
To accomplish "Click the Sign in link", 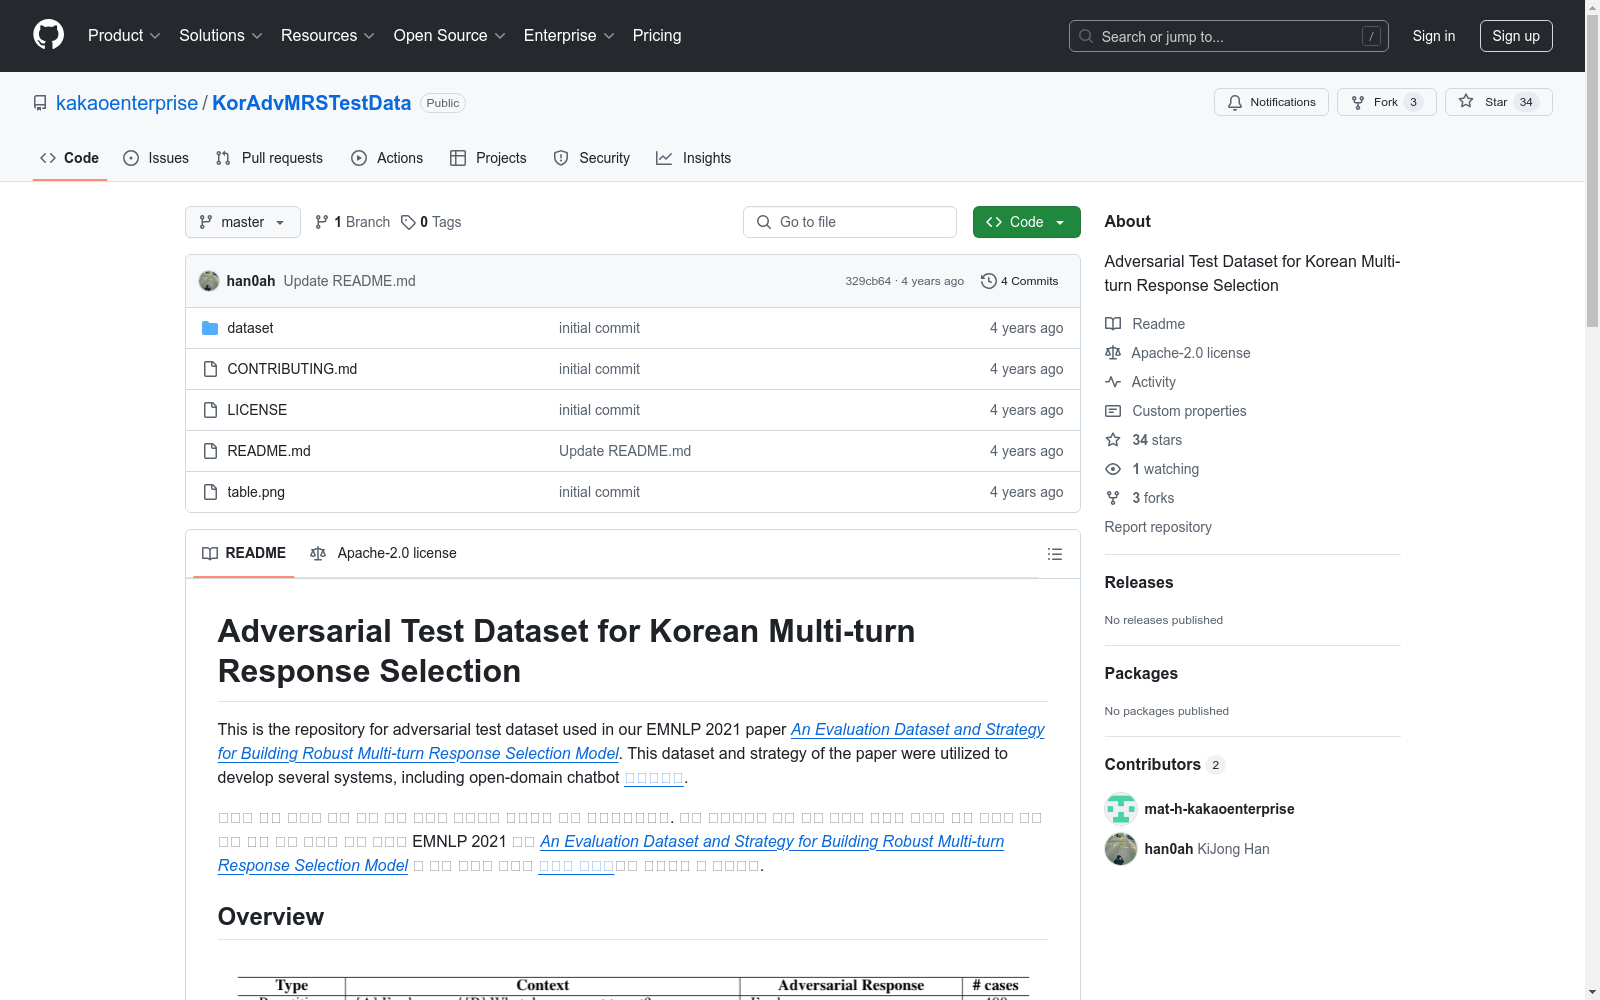I will point(1434,36).
